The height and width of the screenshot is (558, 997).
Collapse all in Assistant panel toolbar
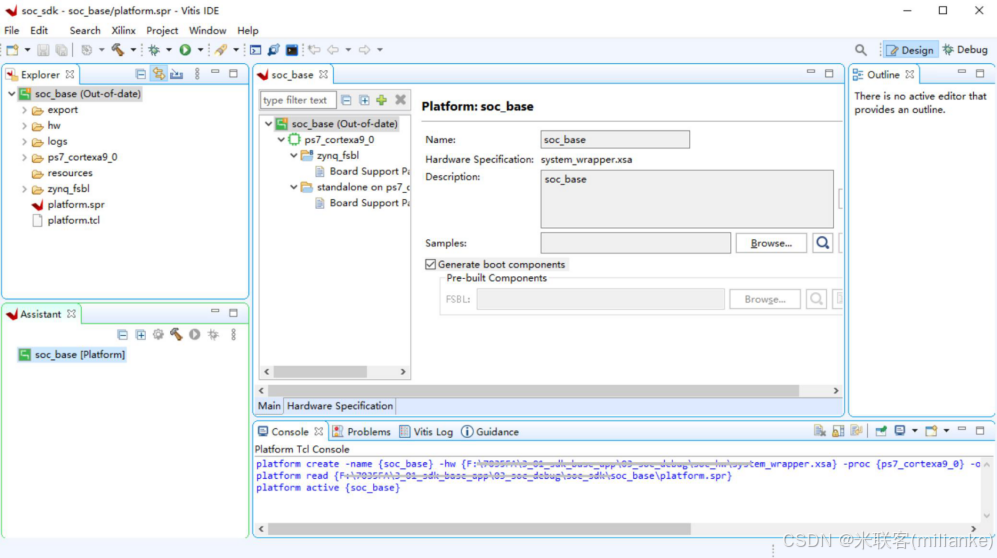[x=123, y=334]
